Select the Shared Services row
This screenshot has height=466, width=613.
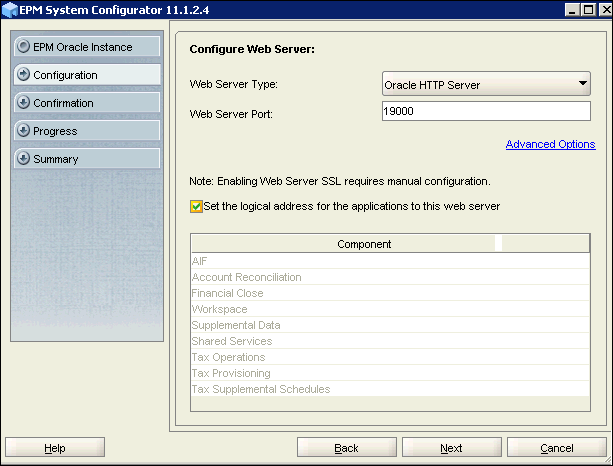390,341
